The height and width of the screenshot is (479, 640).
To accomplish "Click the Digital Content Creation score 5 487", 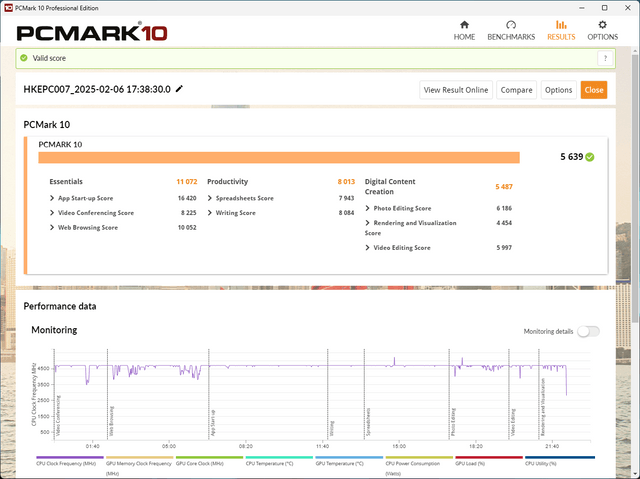I will (x=504, y=187).
